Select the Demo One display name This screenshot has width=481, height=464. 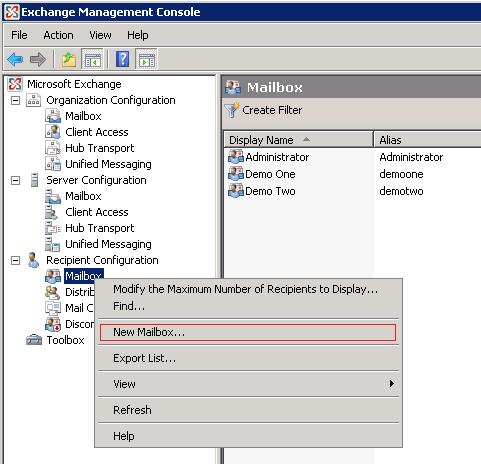coord(270,174)
